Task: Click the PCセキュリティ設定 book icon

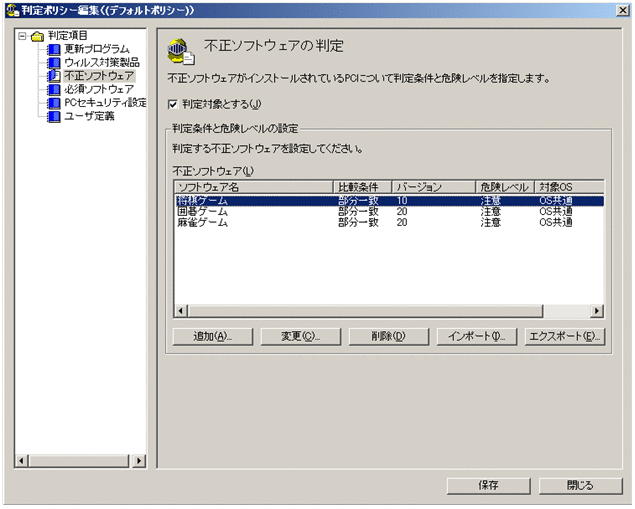Action: click(54, 103)
